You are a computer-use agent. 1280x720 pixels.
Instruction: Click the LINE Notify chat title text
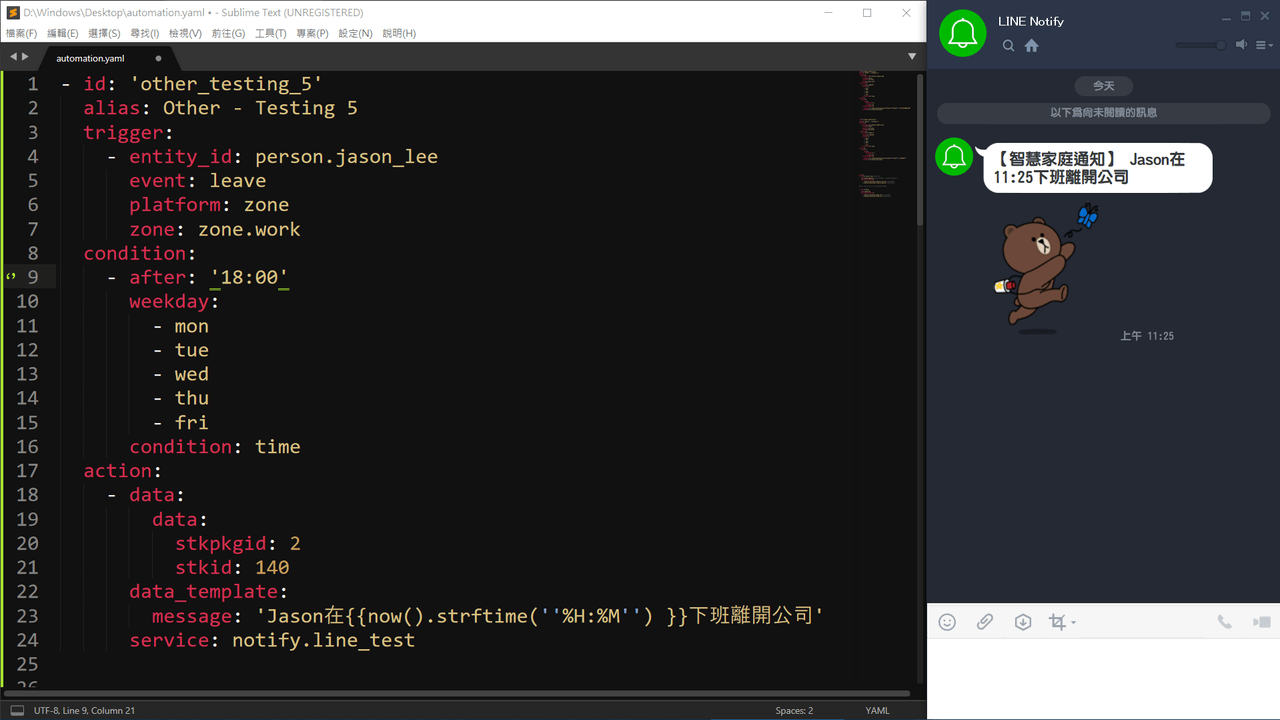pos(1031,21)
